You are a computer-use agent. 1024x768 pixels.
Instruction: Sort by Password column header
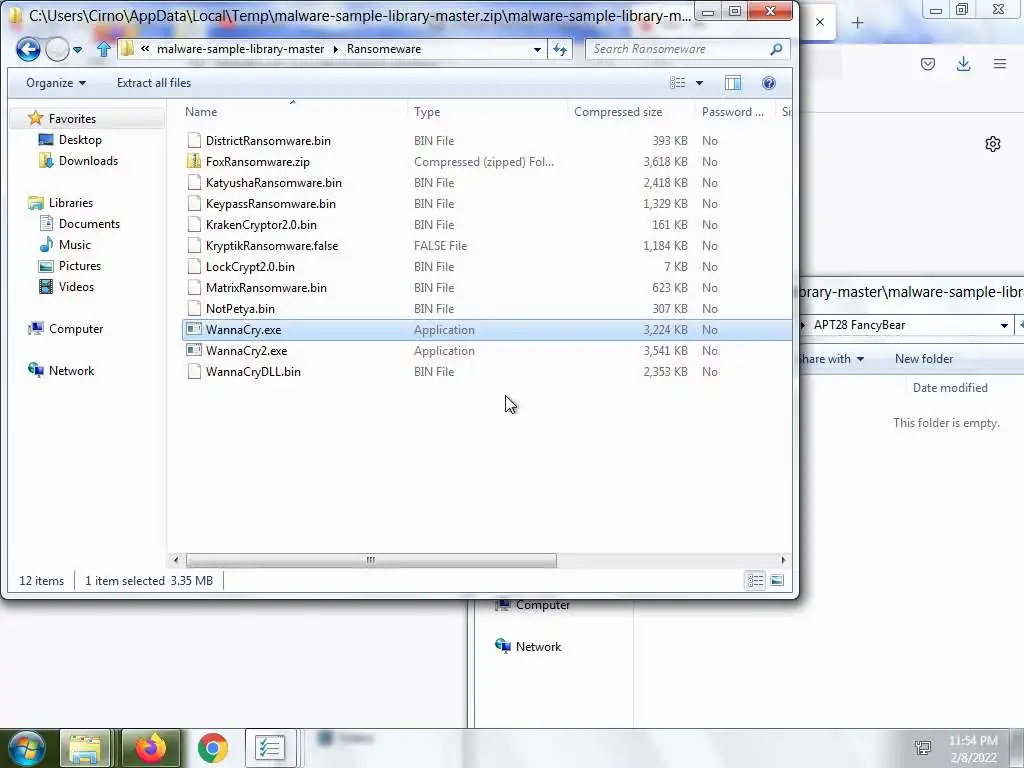[x=733, y=112]
